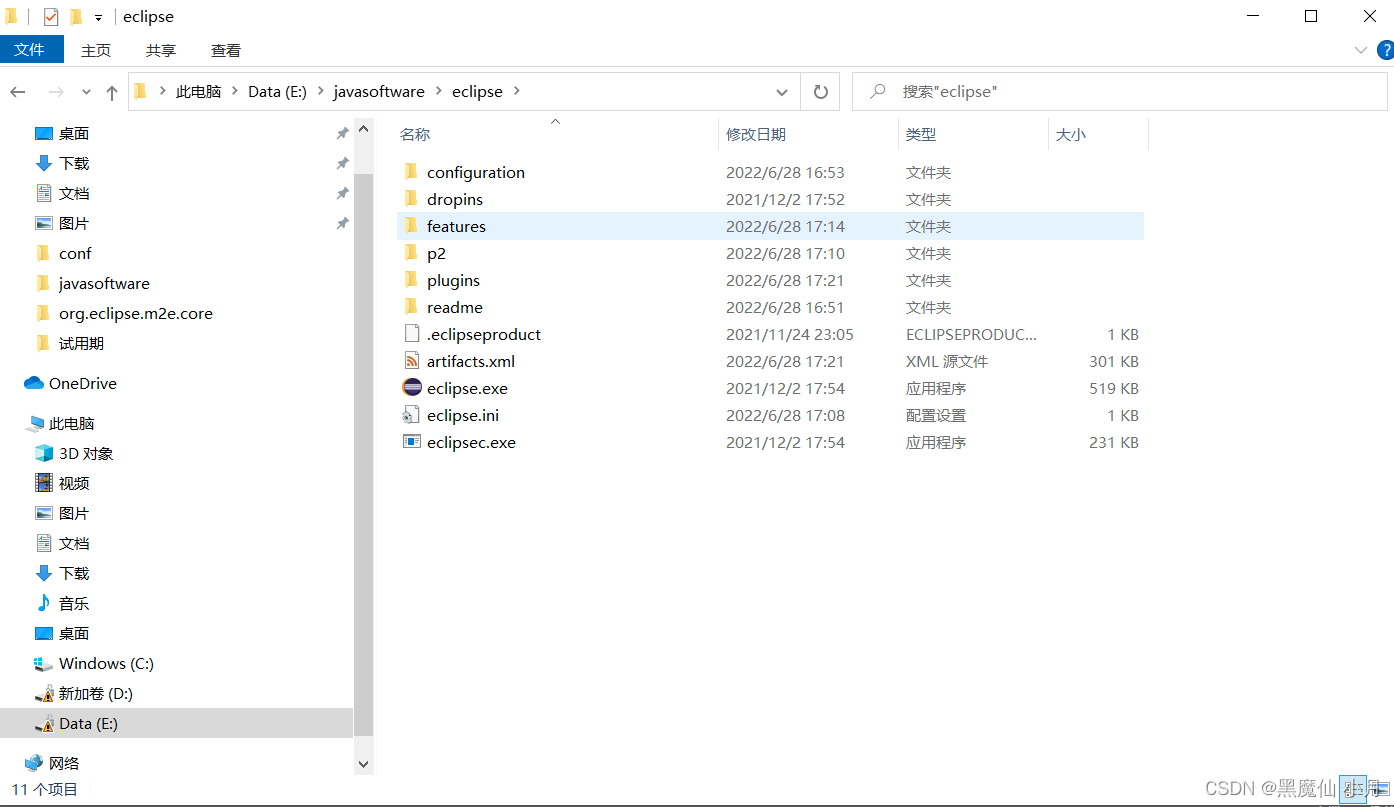Screen dimensions: 1394x807
Task: Click the quick access properties checkmark icon
Action: click(51, 17)
